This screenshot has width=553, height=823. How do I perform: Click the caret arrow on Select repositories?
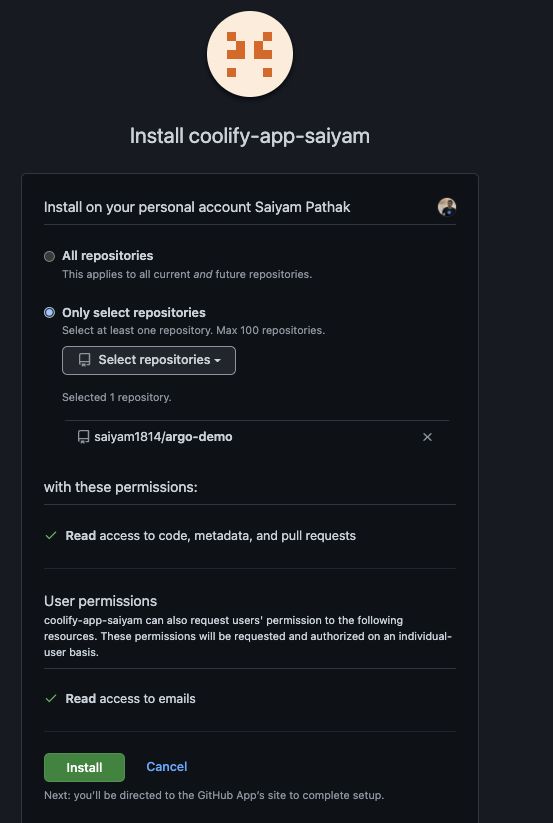(x=217, y=361)
